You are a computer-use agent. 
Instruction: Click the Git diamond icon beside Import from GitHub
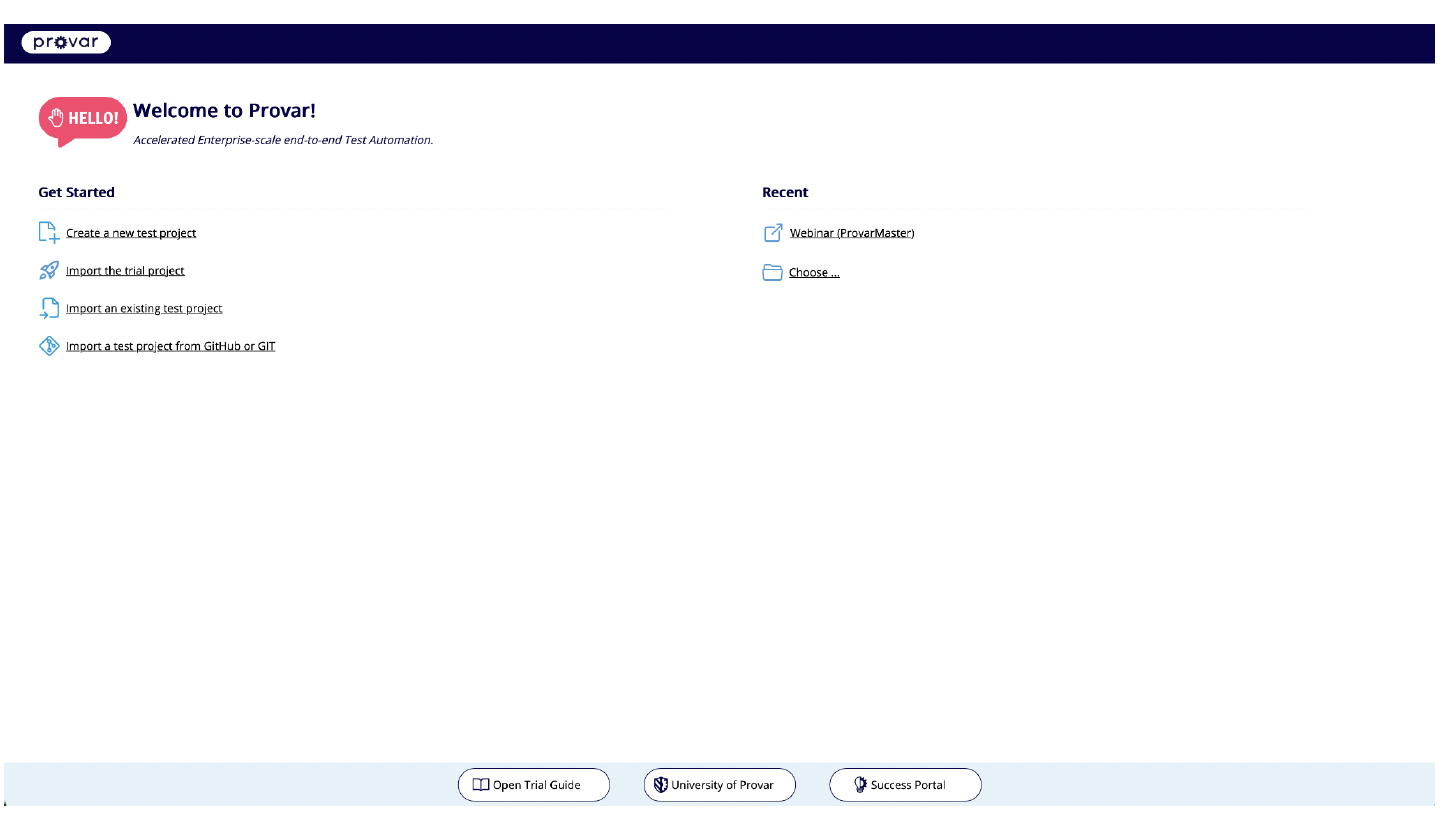coord(49,347)
